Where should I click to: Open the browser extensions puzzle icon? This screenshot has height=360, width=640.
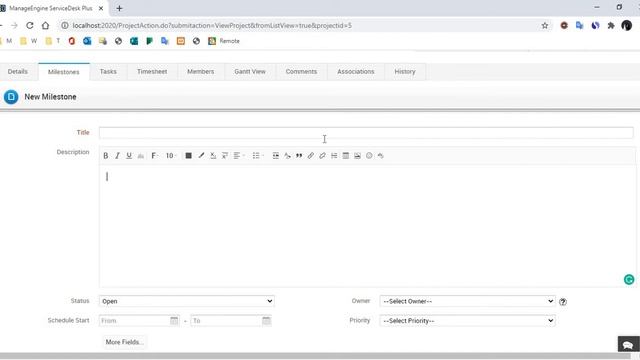[x=611, y=25]
